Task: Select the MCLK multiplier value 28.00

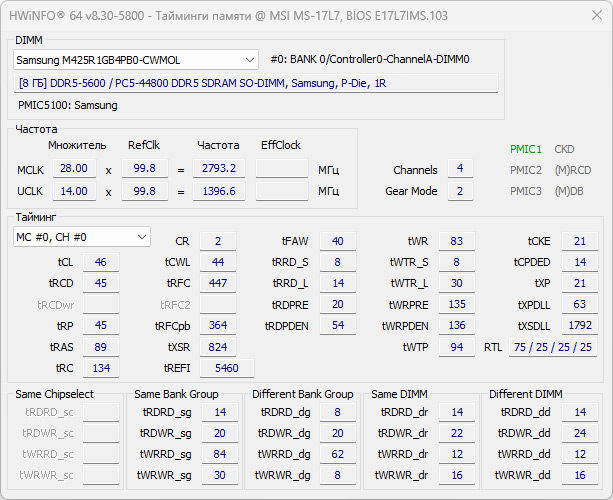Action: click(x=75, y=169)
